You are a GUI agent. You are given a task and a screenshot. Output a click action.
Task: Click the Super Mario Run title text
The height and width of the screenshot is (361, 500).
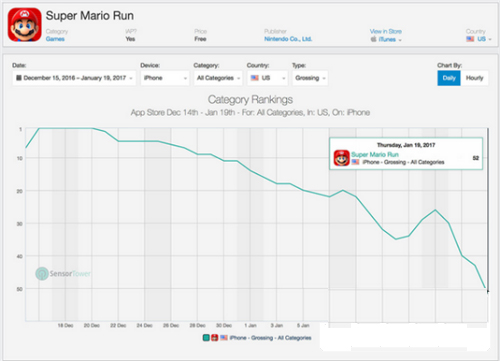click(x=90, y=16)
